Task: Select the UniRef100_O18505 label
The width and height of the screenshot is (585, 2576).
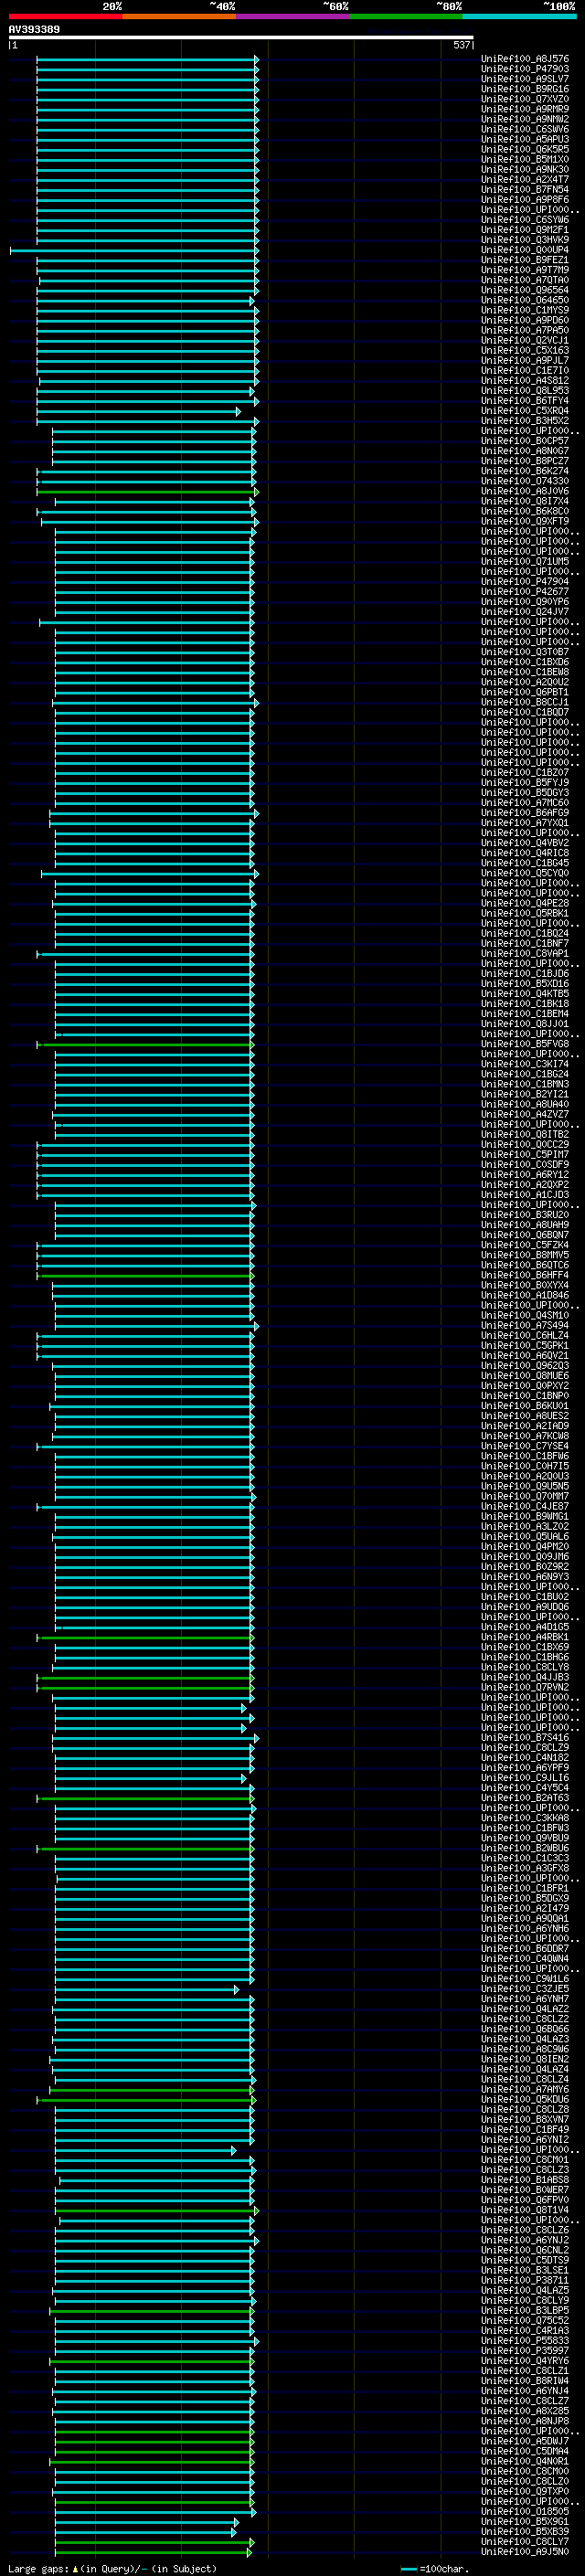Action: (x=525, y=2512)
